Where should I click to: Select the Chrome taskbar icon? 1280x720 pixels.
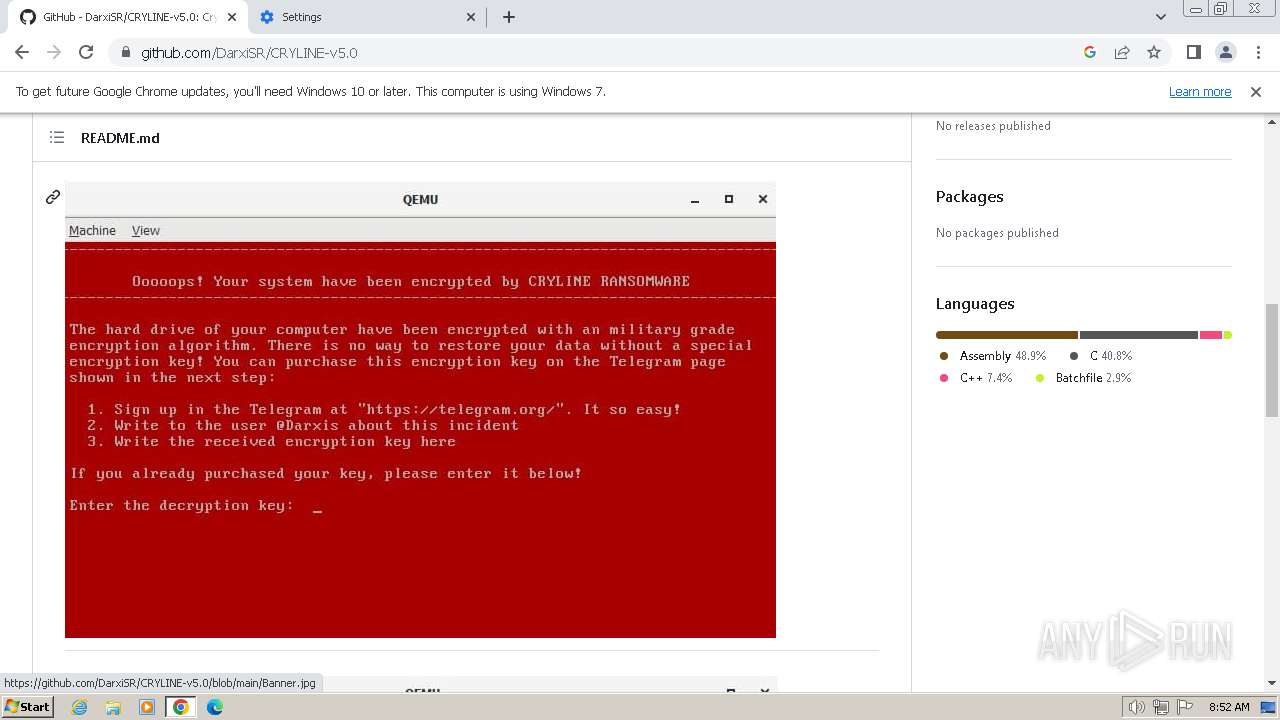click(180, 707)
